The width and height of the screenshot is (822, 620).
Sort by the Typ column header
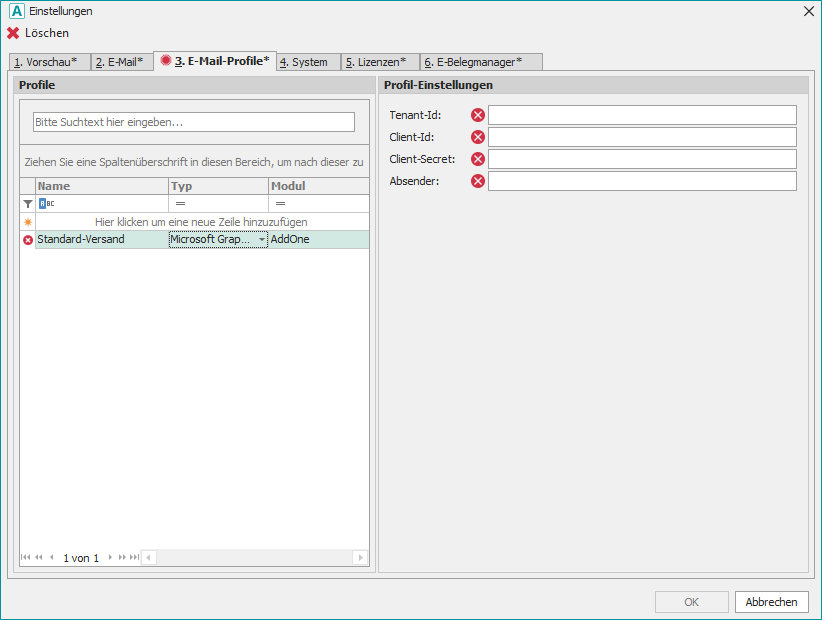(x=218, y=186)
